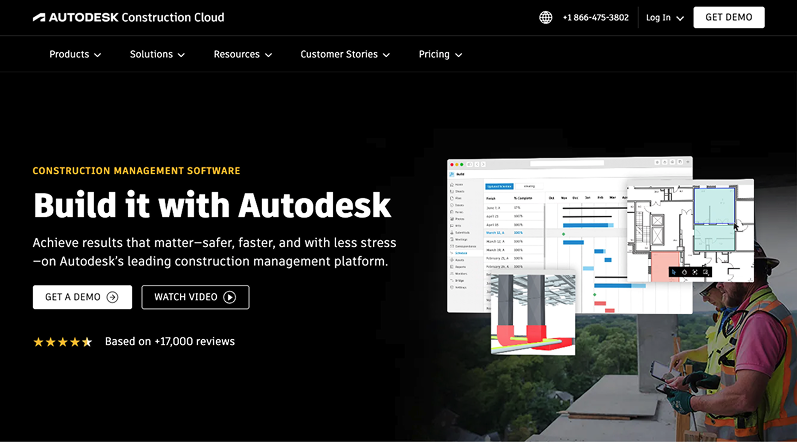Viewport: 797px width, 442px height.
Task: Click the Based on +17,000 reviews text
Action: coord(170,342)
